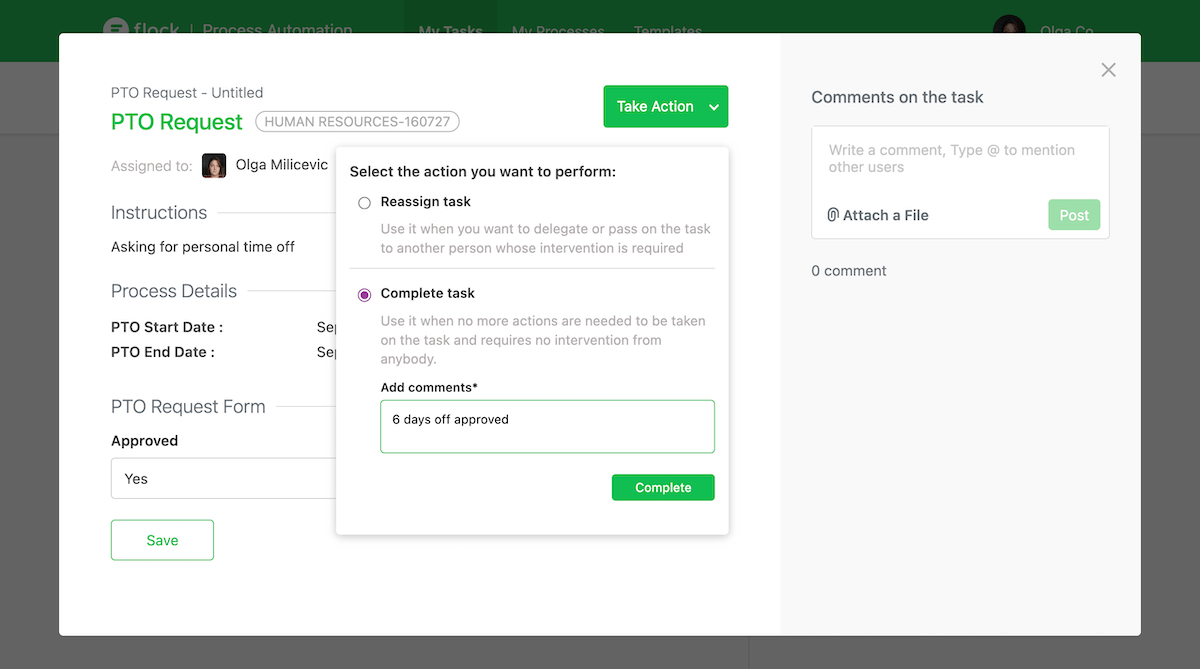Close the task dialog with X icon
The width and height of the screenshot is (1200, 669).
1108,70
